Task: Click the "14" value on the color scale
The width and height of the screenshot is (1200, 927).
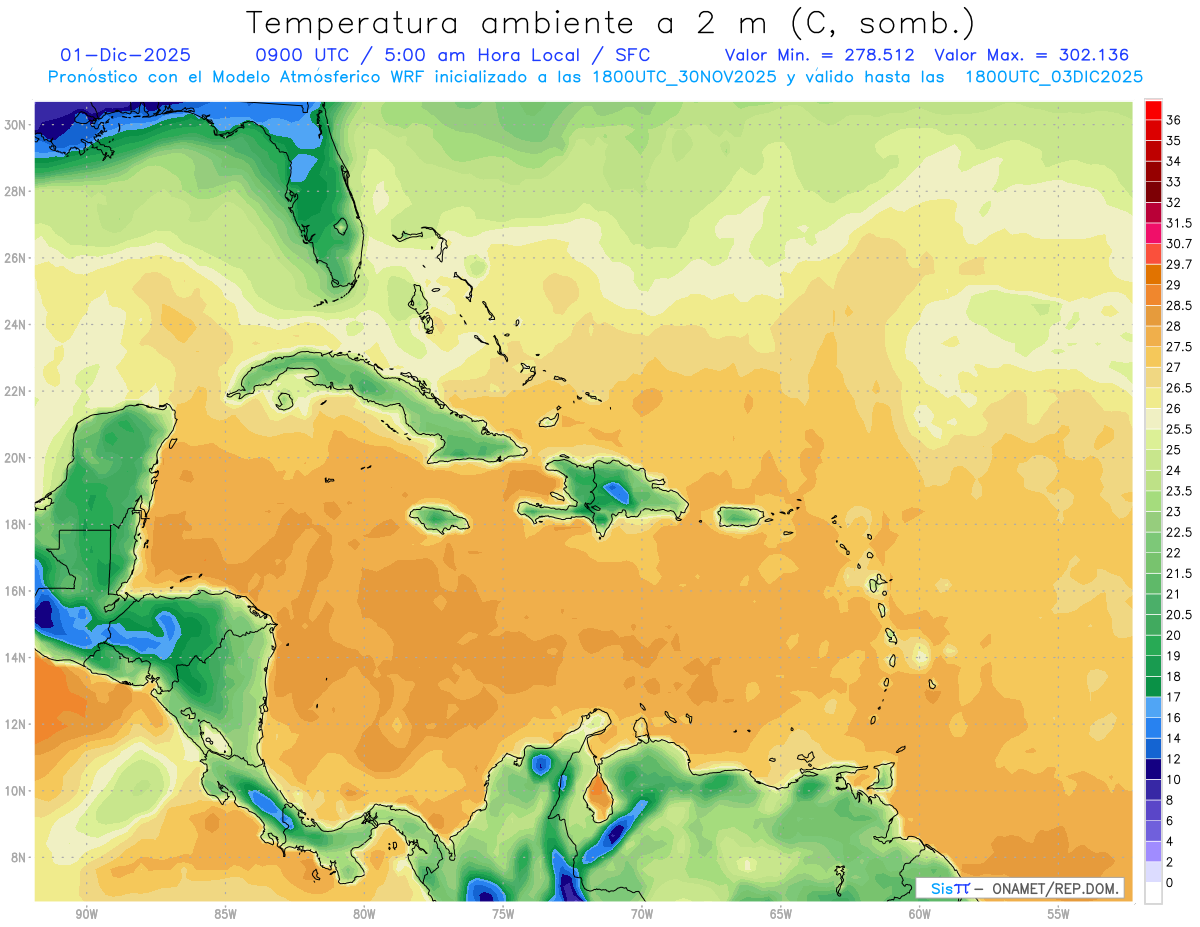Action: [x=1174, y=738]
